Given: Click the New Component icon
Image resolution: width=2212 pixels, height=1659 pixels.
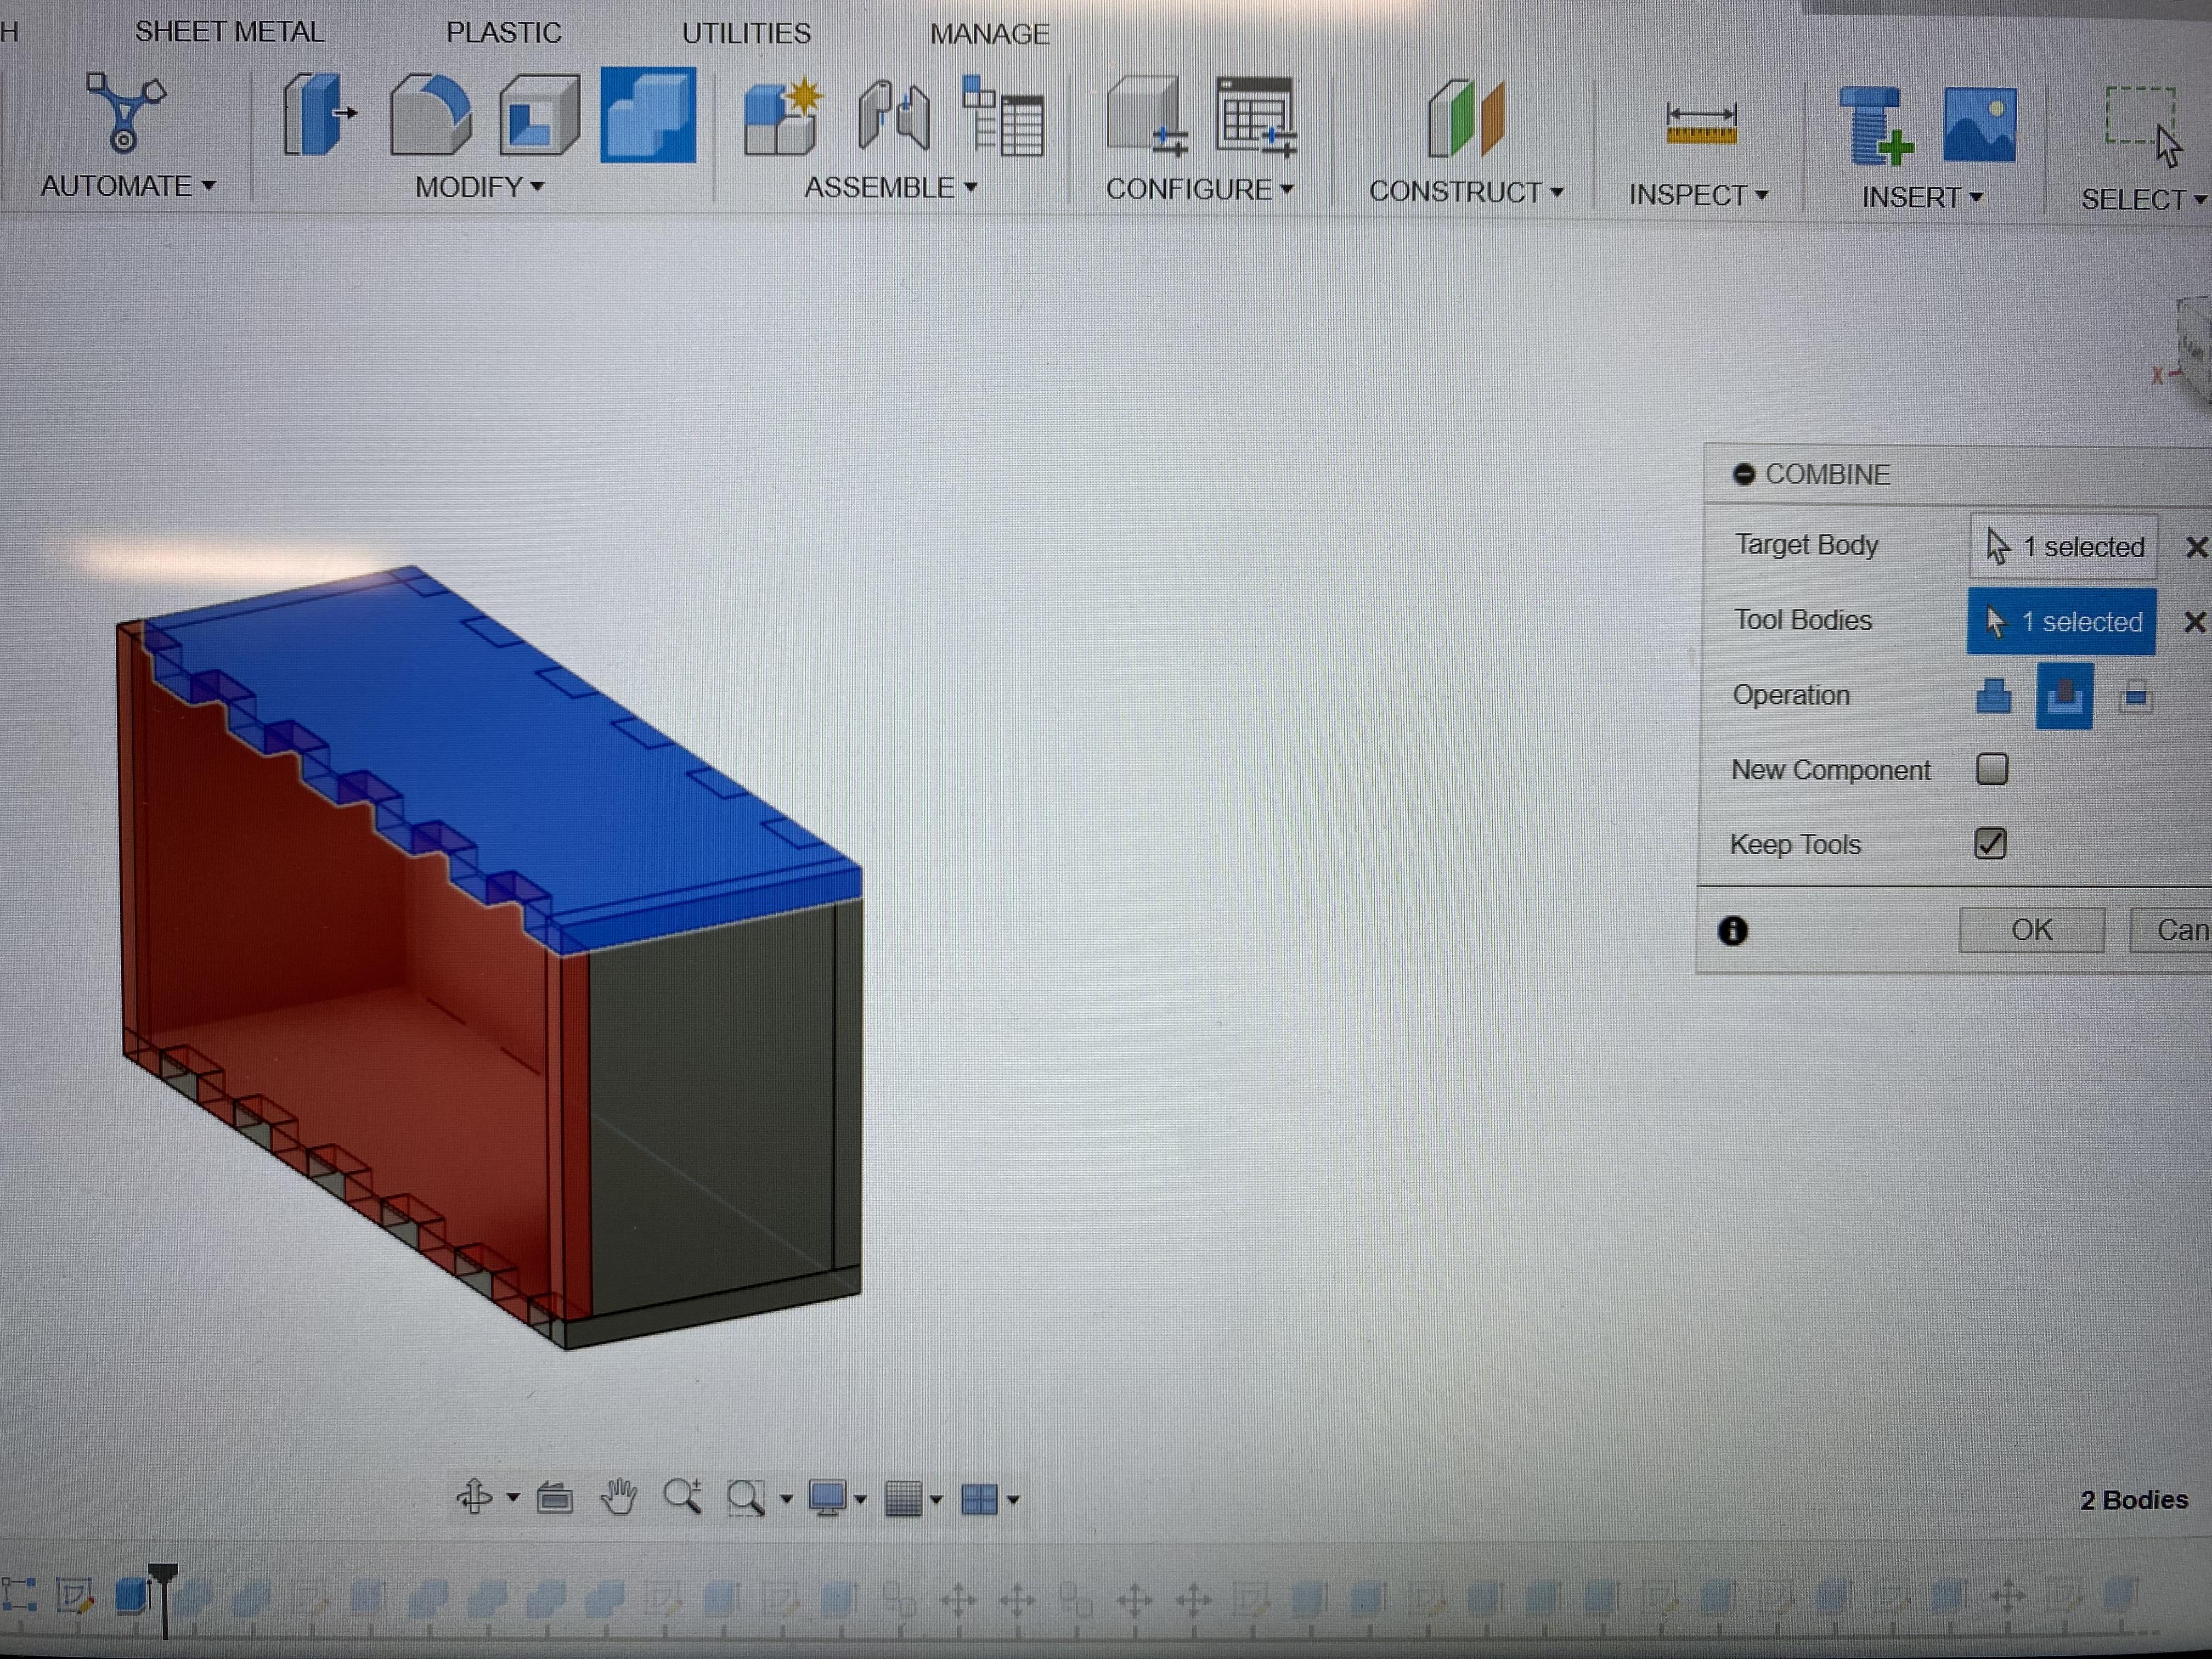Looking at the screenshot, I should [783, 117].
